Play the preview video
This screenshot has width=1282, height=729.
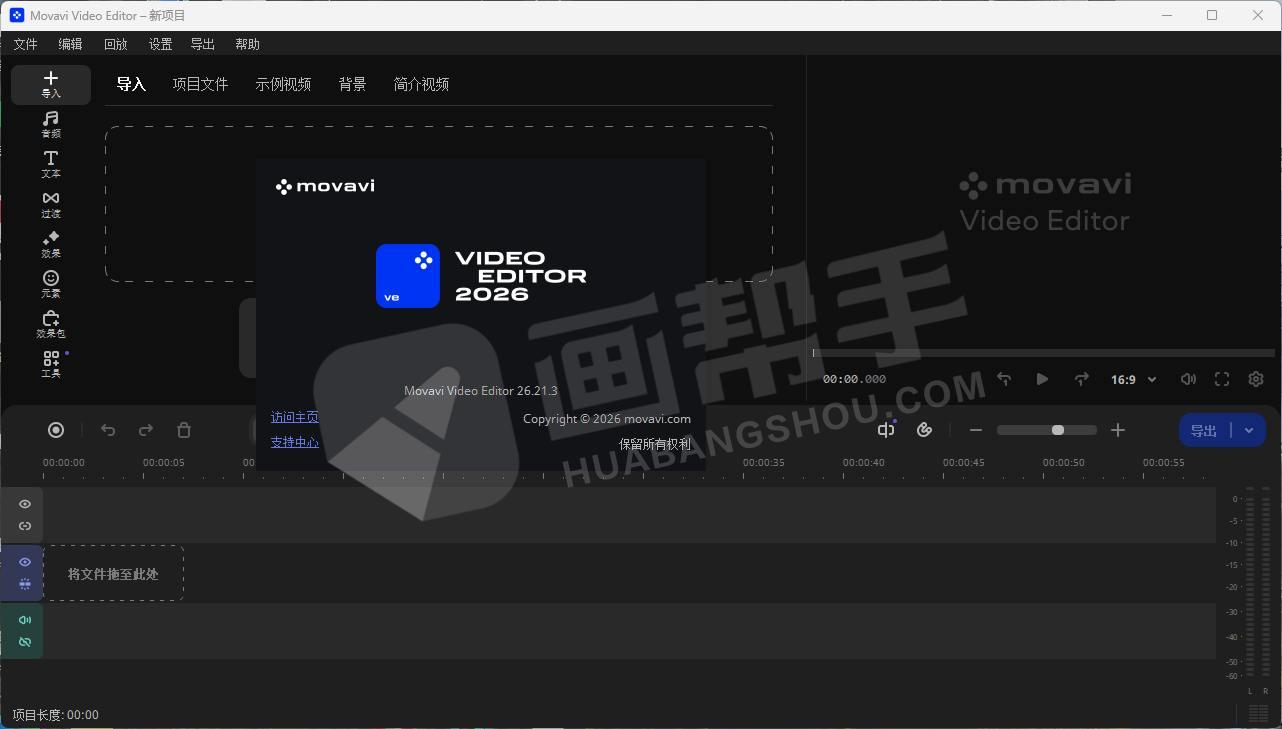point(1042,379)
